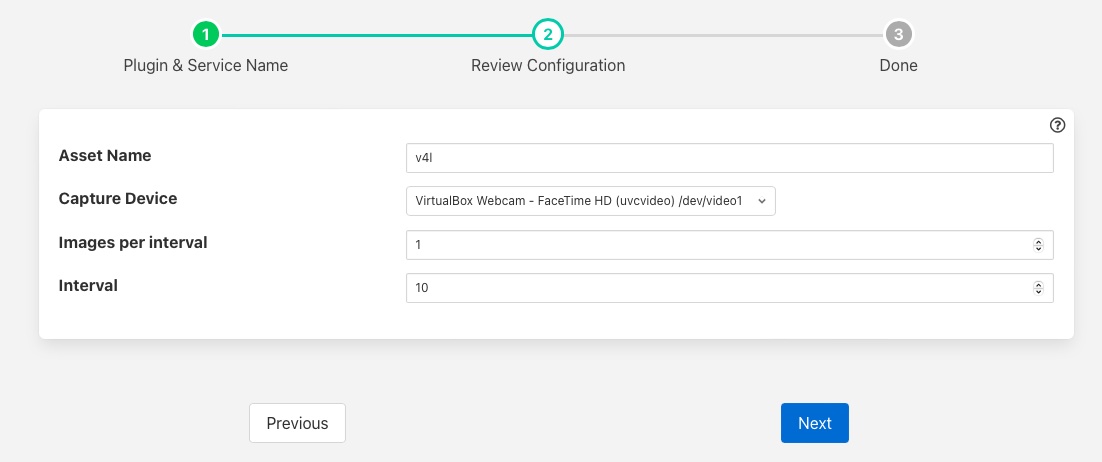This screenshot has height=462, width=1102.
Task: Click the chevron arrow on the Capture Device selector
Action: click(762, 201)
